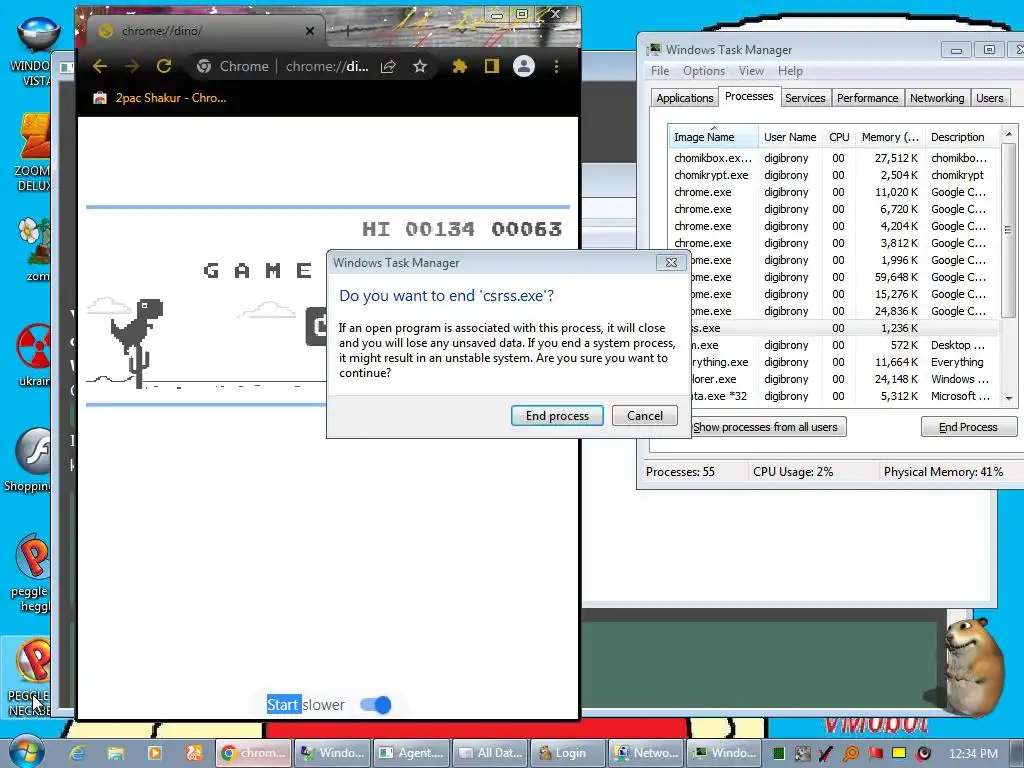The image size is (1024, 768).
Task: Switch to Netwo... taskbar button
Action: point(647,753)
